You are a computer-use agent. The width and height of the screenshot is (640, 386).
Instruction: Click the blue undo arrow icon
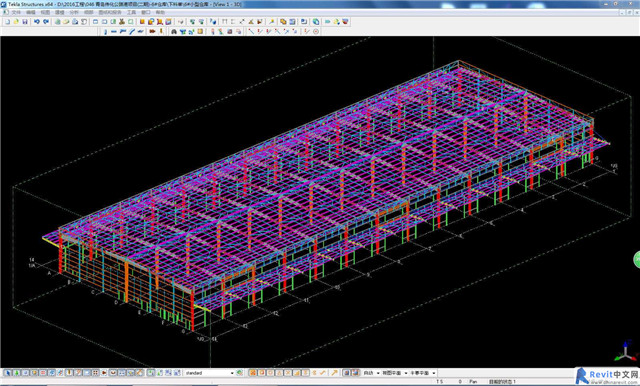(x=37, y=22)
